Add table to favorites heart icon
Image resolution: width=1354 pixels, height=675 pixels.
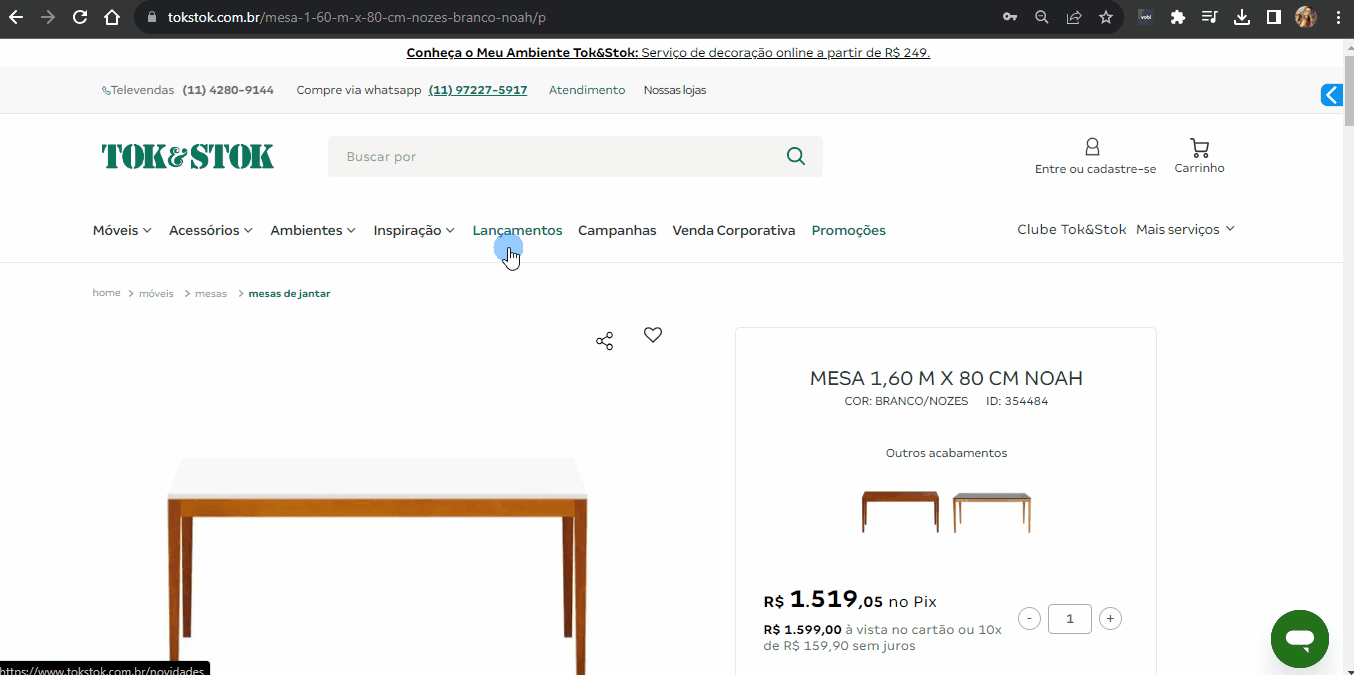pos(653,335)
